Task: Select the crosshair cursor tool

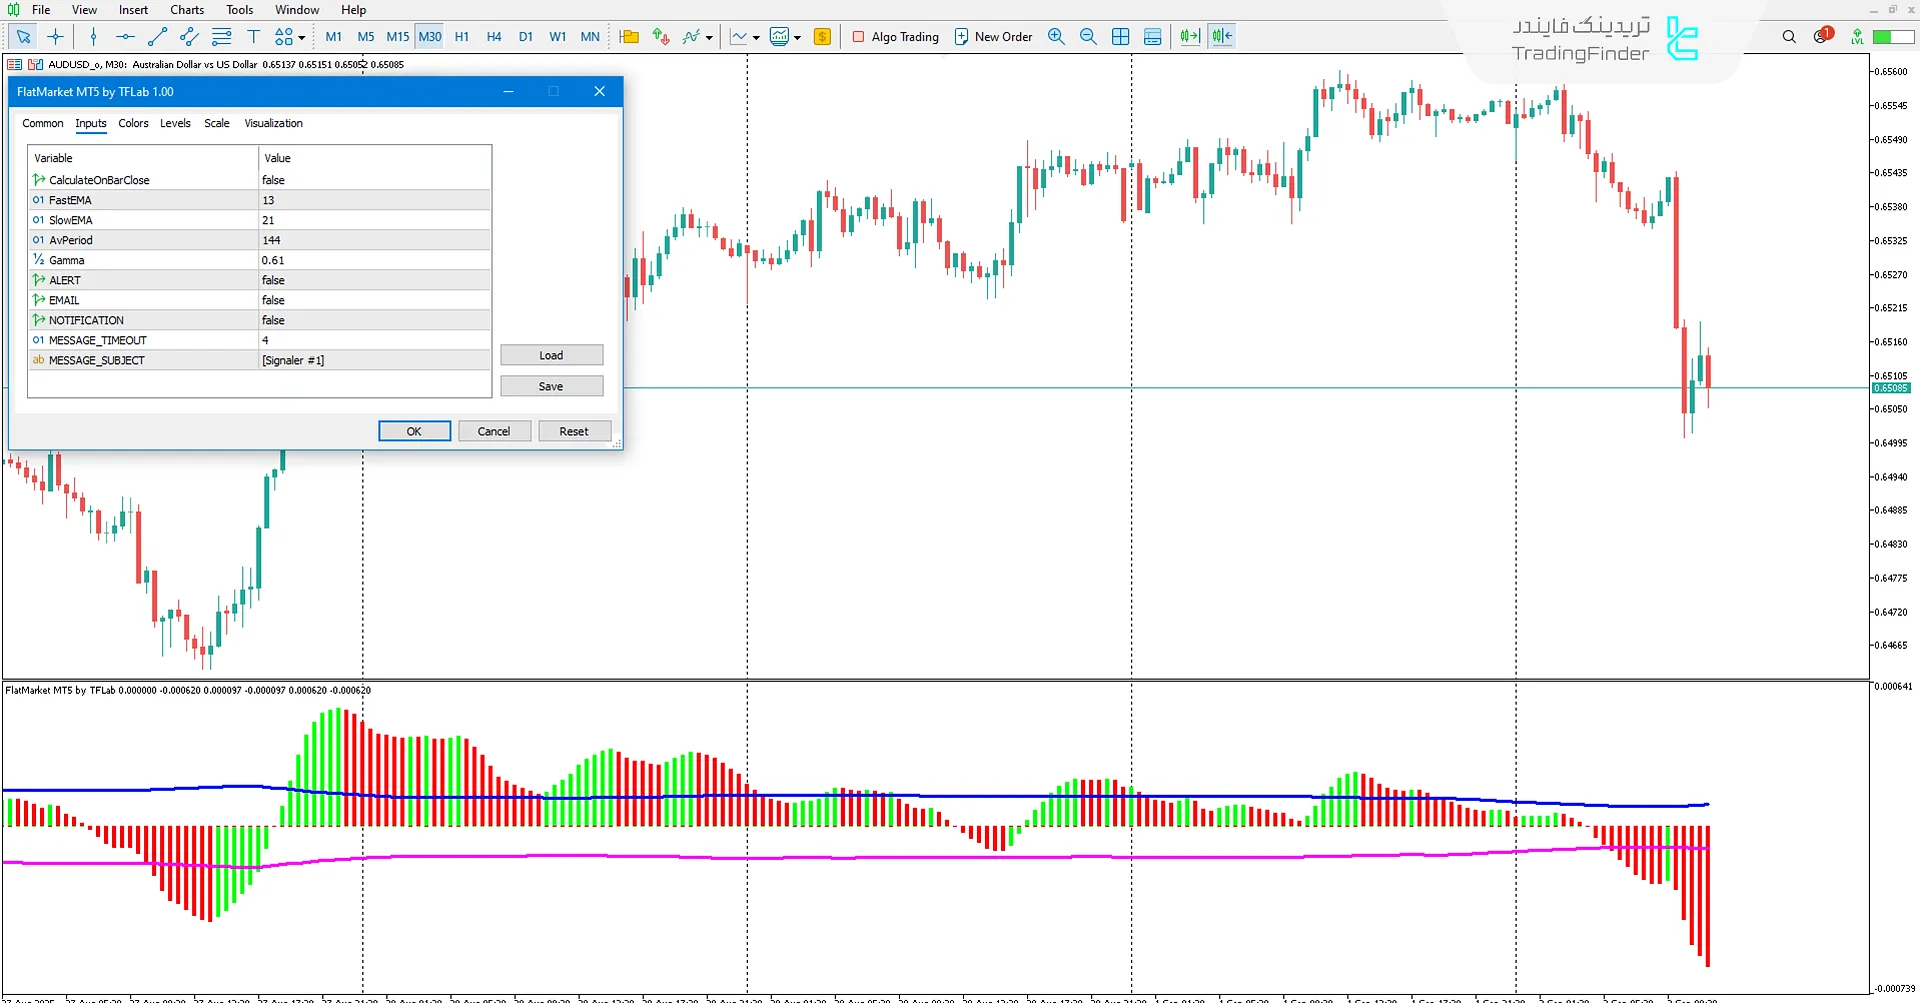Action: tap(56, 37)
